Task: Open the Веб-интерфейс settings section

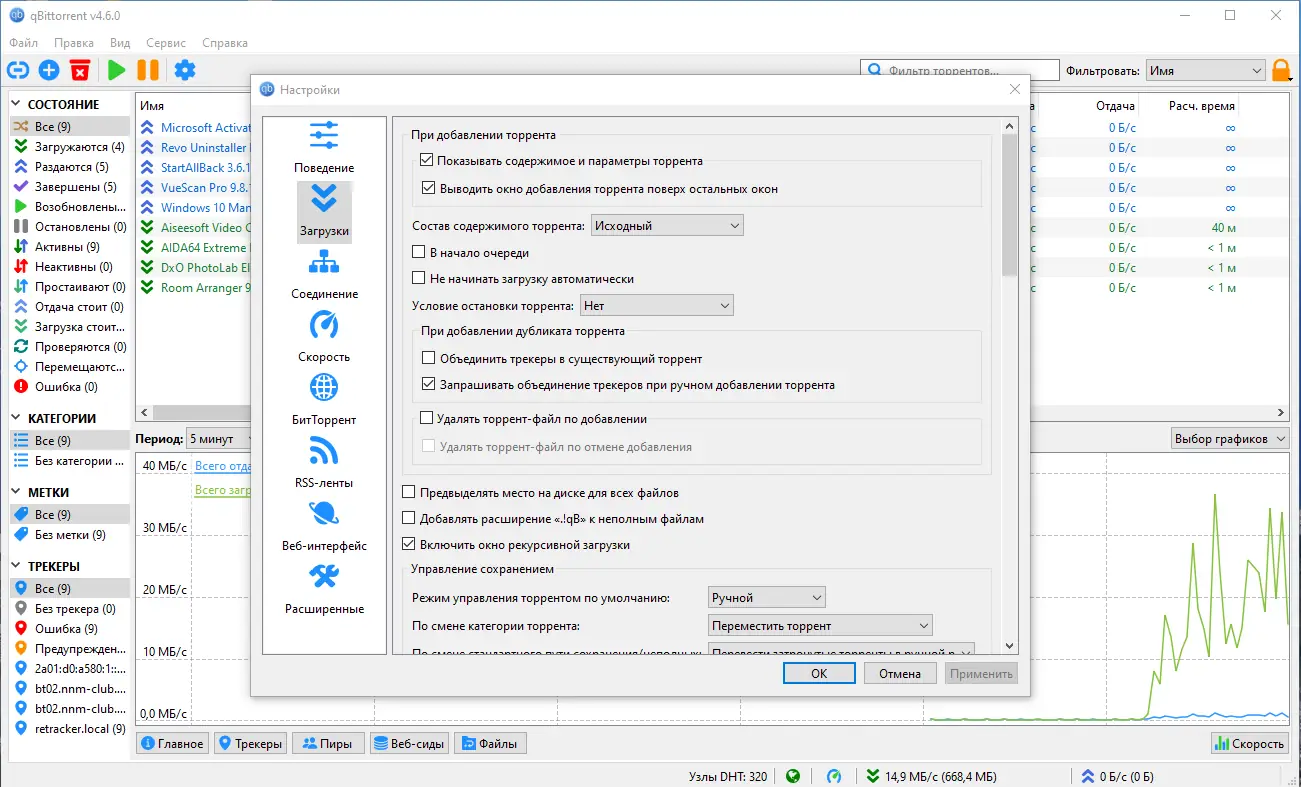Action: [323, 528]
